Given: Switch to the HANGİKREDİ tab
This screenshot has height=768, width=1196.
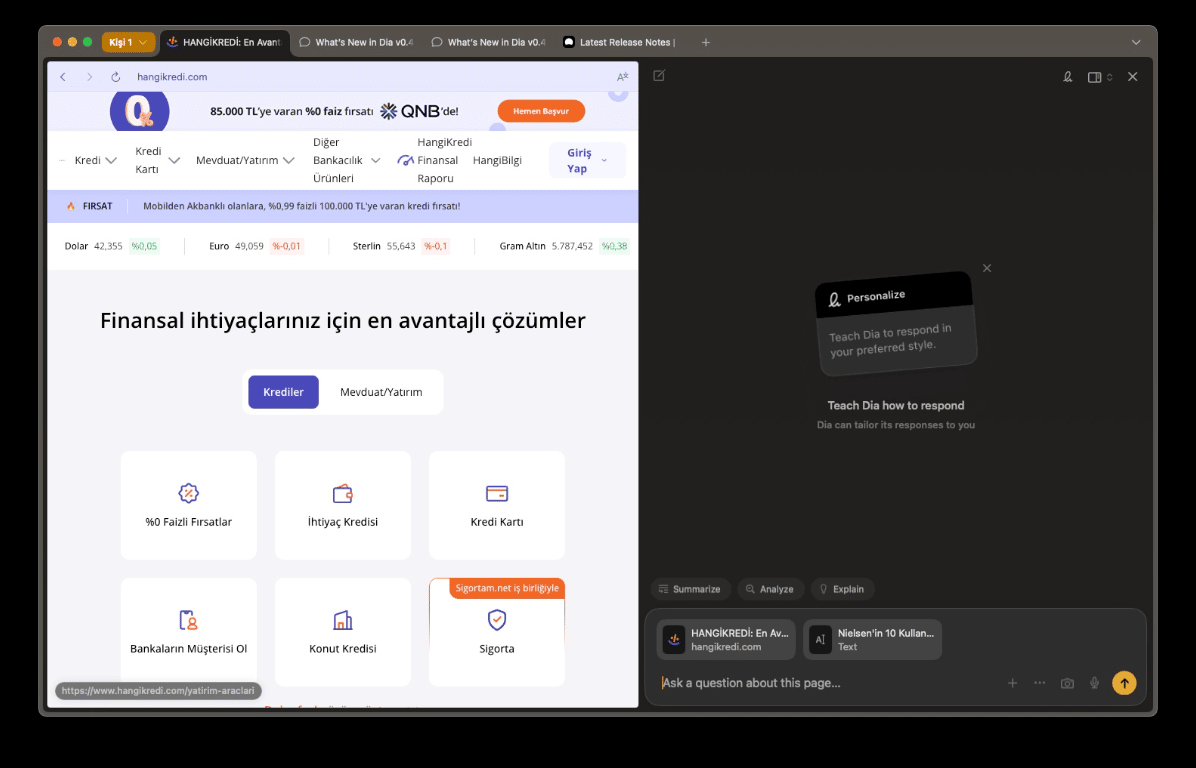Looking at the screenshot, I should click(x=224, y=43).
